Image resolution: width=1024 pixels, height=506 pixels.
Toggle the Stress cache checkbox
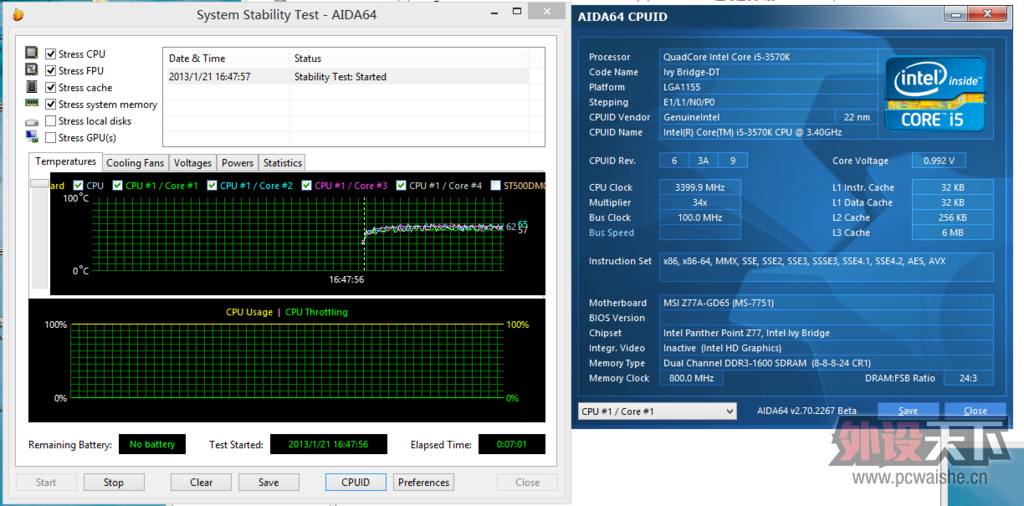coord(50,87)
